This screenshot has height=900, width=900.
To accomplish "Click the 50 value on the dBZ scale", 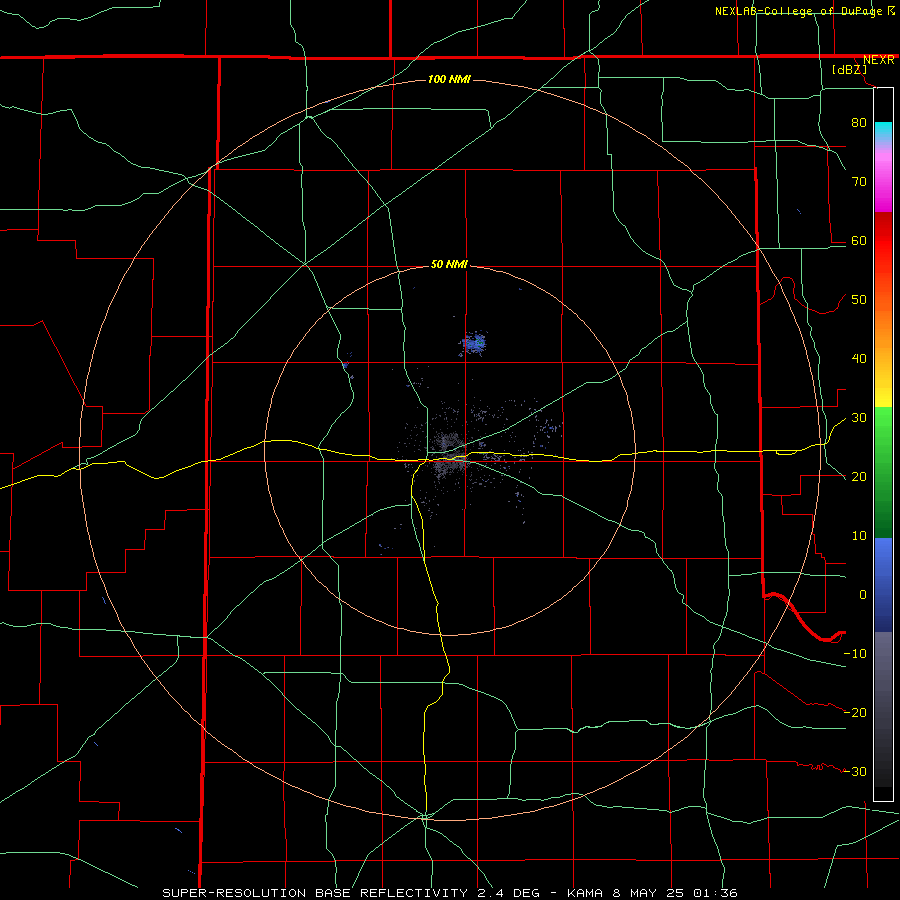I will (859, 300).
